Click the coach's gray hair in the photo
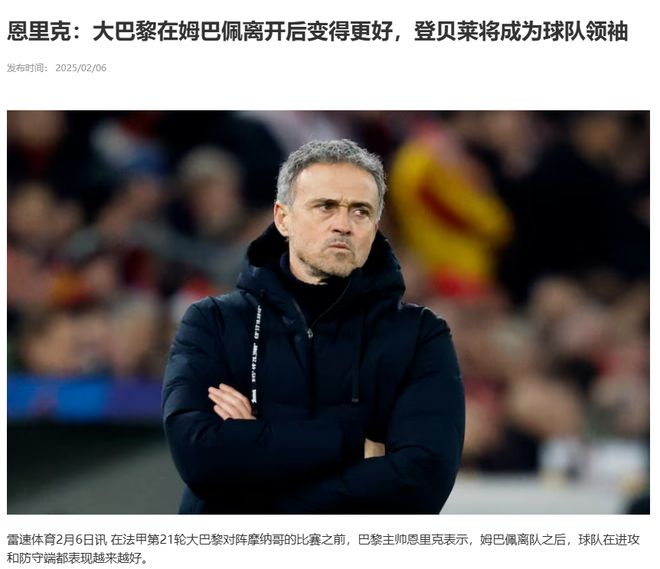This screenshot has height=569, width=660. pos(330,162)
